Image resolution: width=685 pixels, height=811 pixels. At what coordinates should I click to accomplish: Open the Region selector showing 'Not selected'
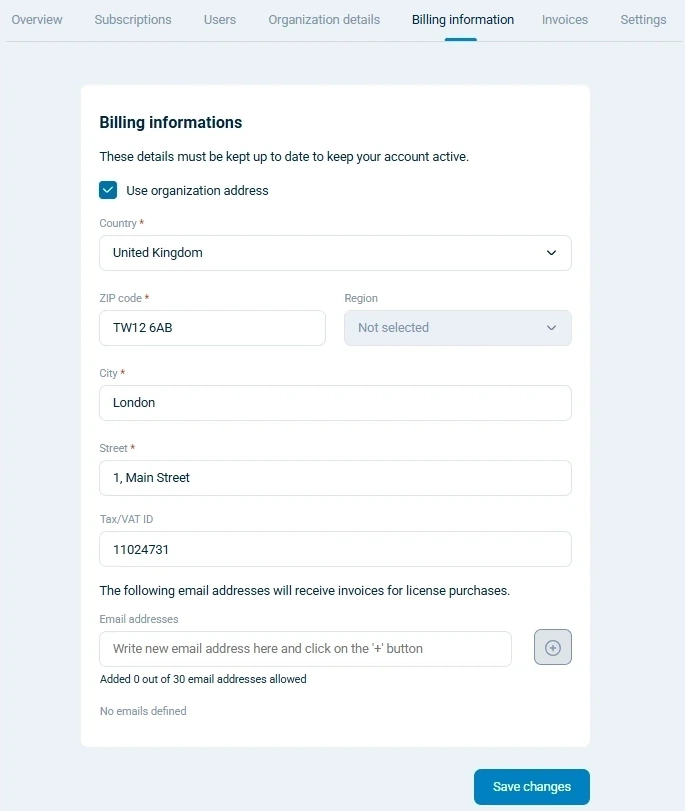point(457,328)
